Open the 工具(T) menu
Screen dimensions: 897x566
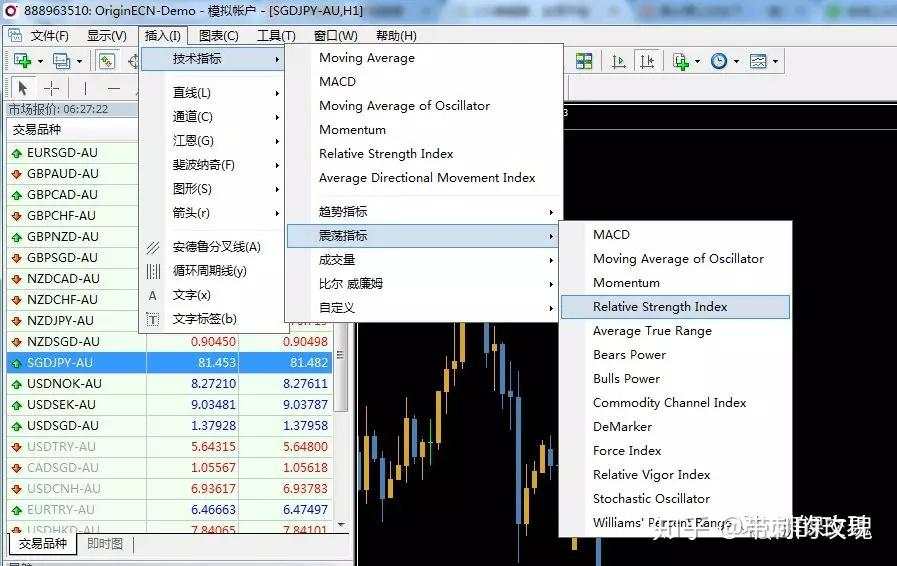tap(276, 36)
